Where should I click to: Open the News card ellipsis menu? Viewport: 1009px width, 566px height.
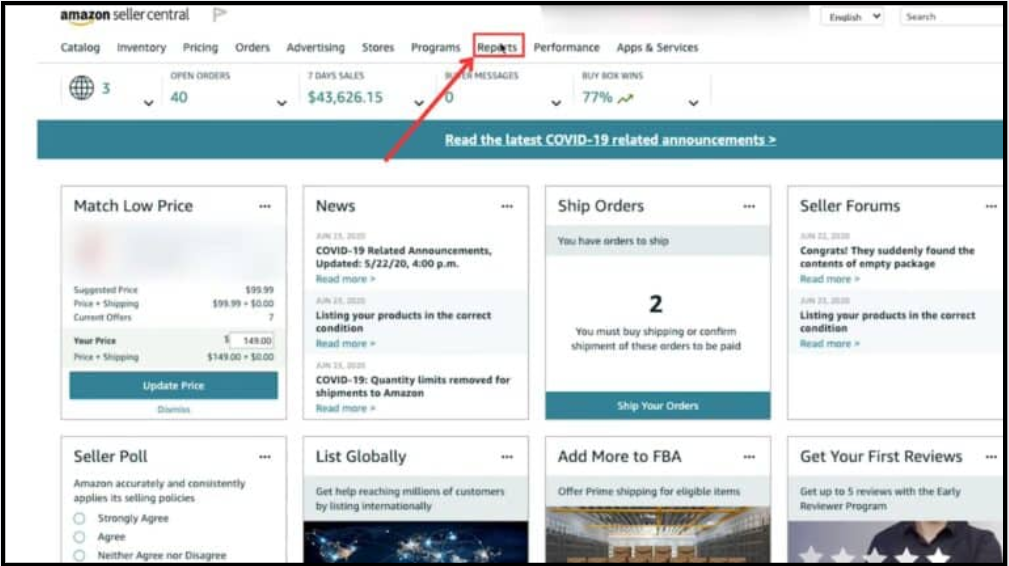(x=507, y=206)
